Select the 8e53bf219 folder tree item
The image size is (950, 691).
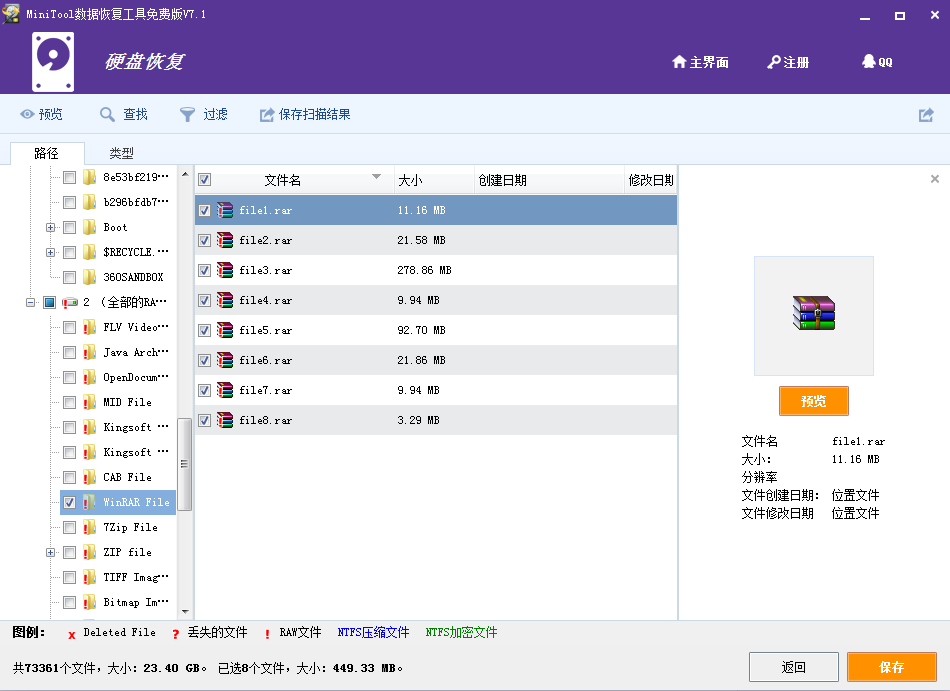[x=136, y=177]
